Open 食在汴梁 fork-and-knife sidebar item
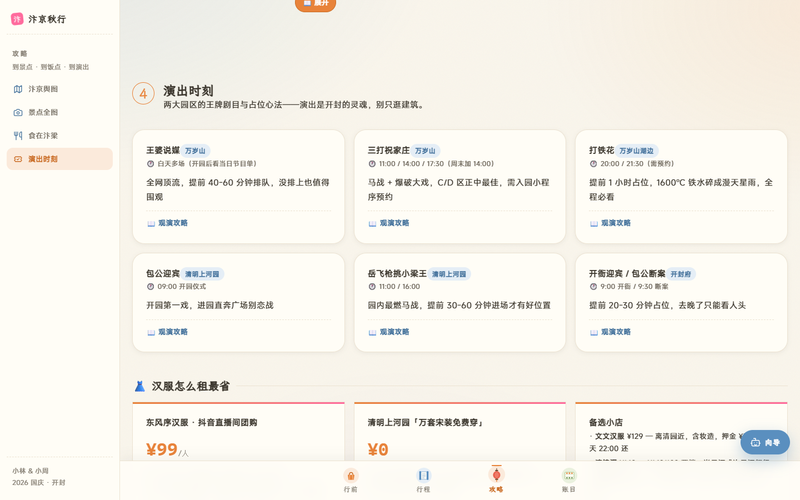Image resolution: width=800 pixels, height=500 pixels. (60, 136)
